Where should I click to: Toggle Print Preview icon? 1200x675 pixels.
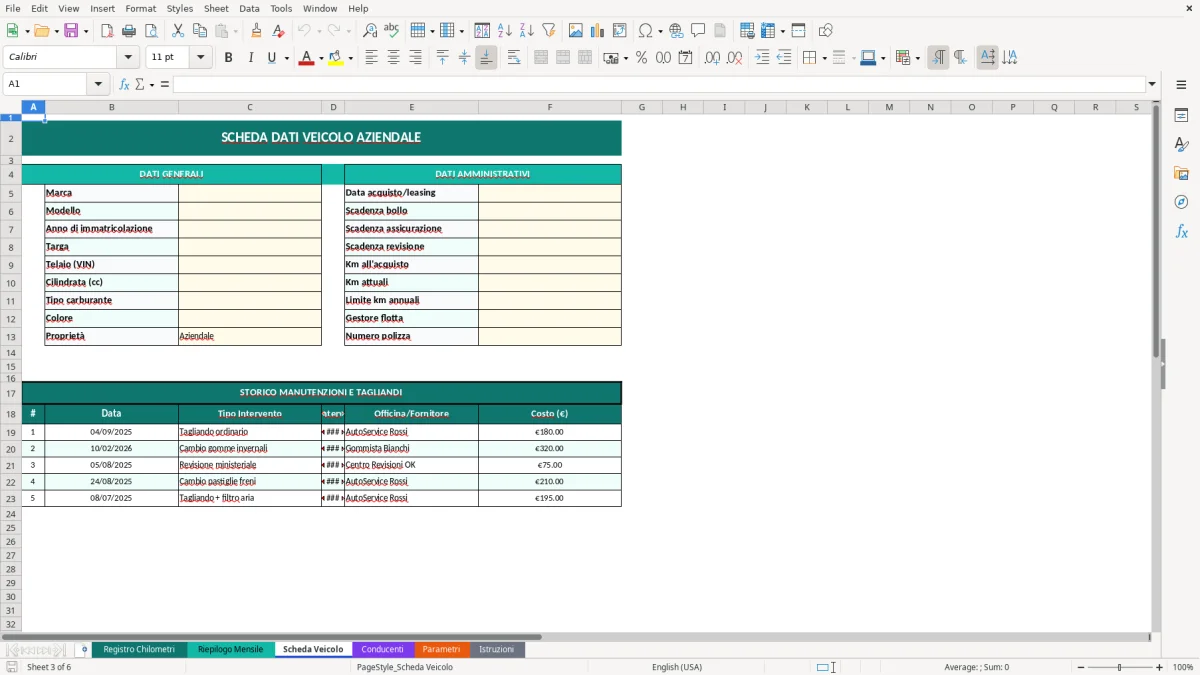pyautogui.click(x=151, y=31)
